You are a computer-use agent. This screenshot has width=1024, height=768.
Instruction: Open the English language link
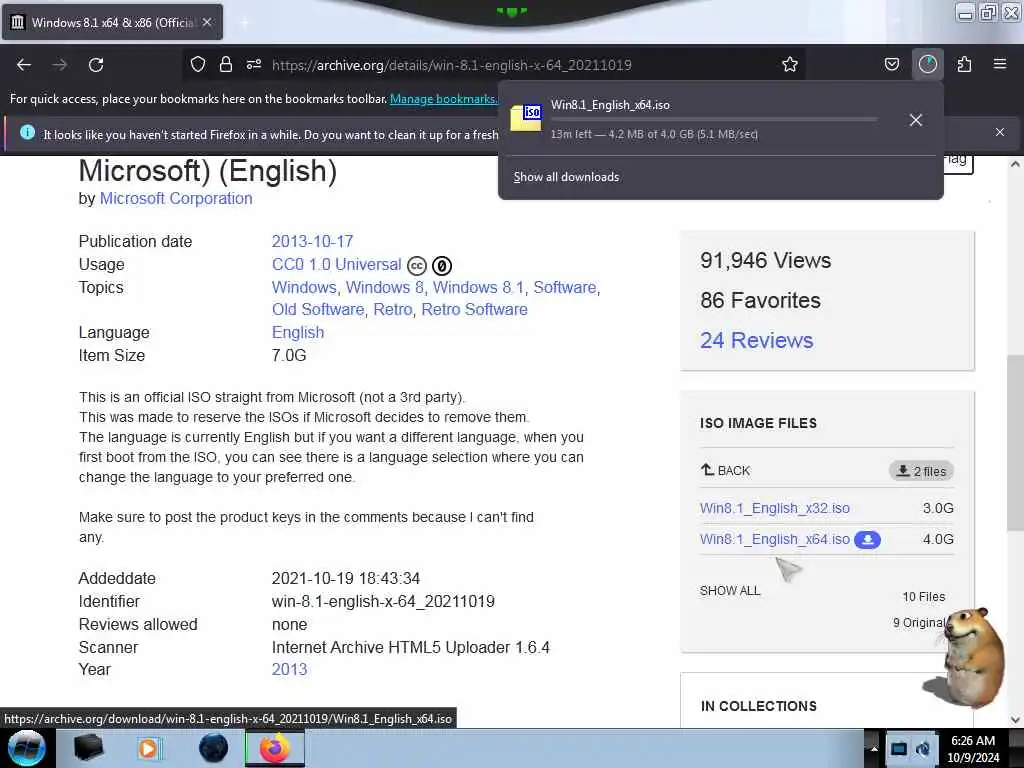tap(298, 332)
